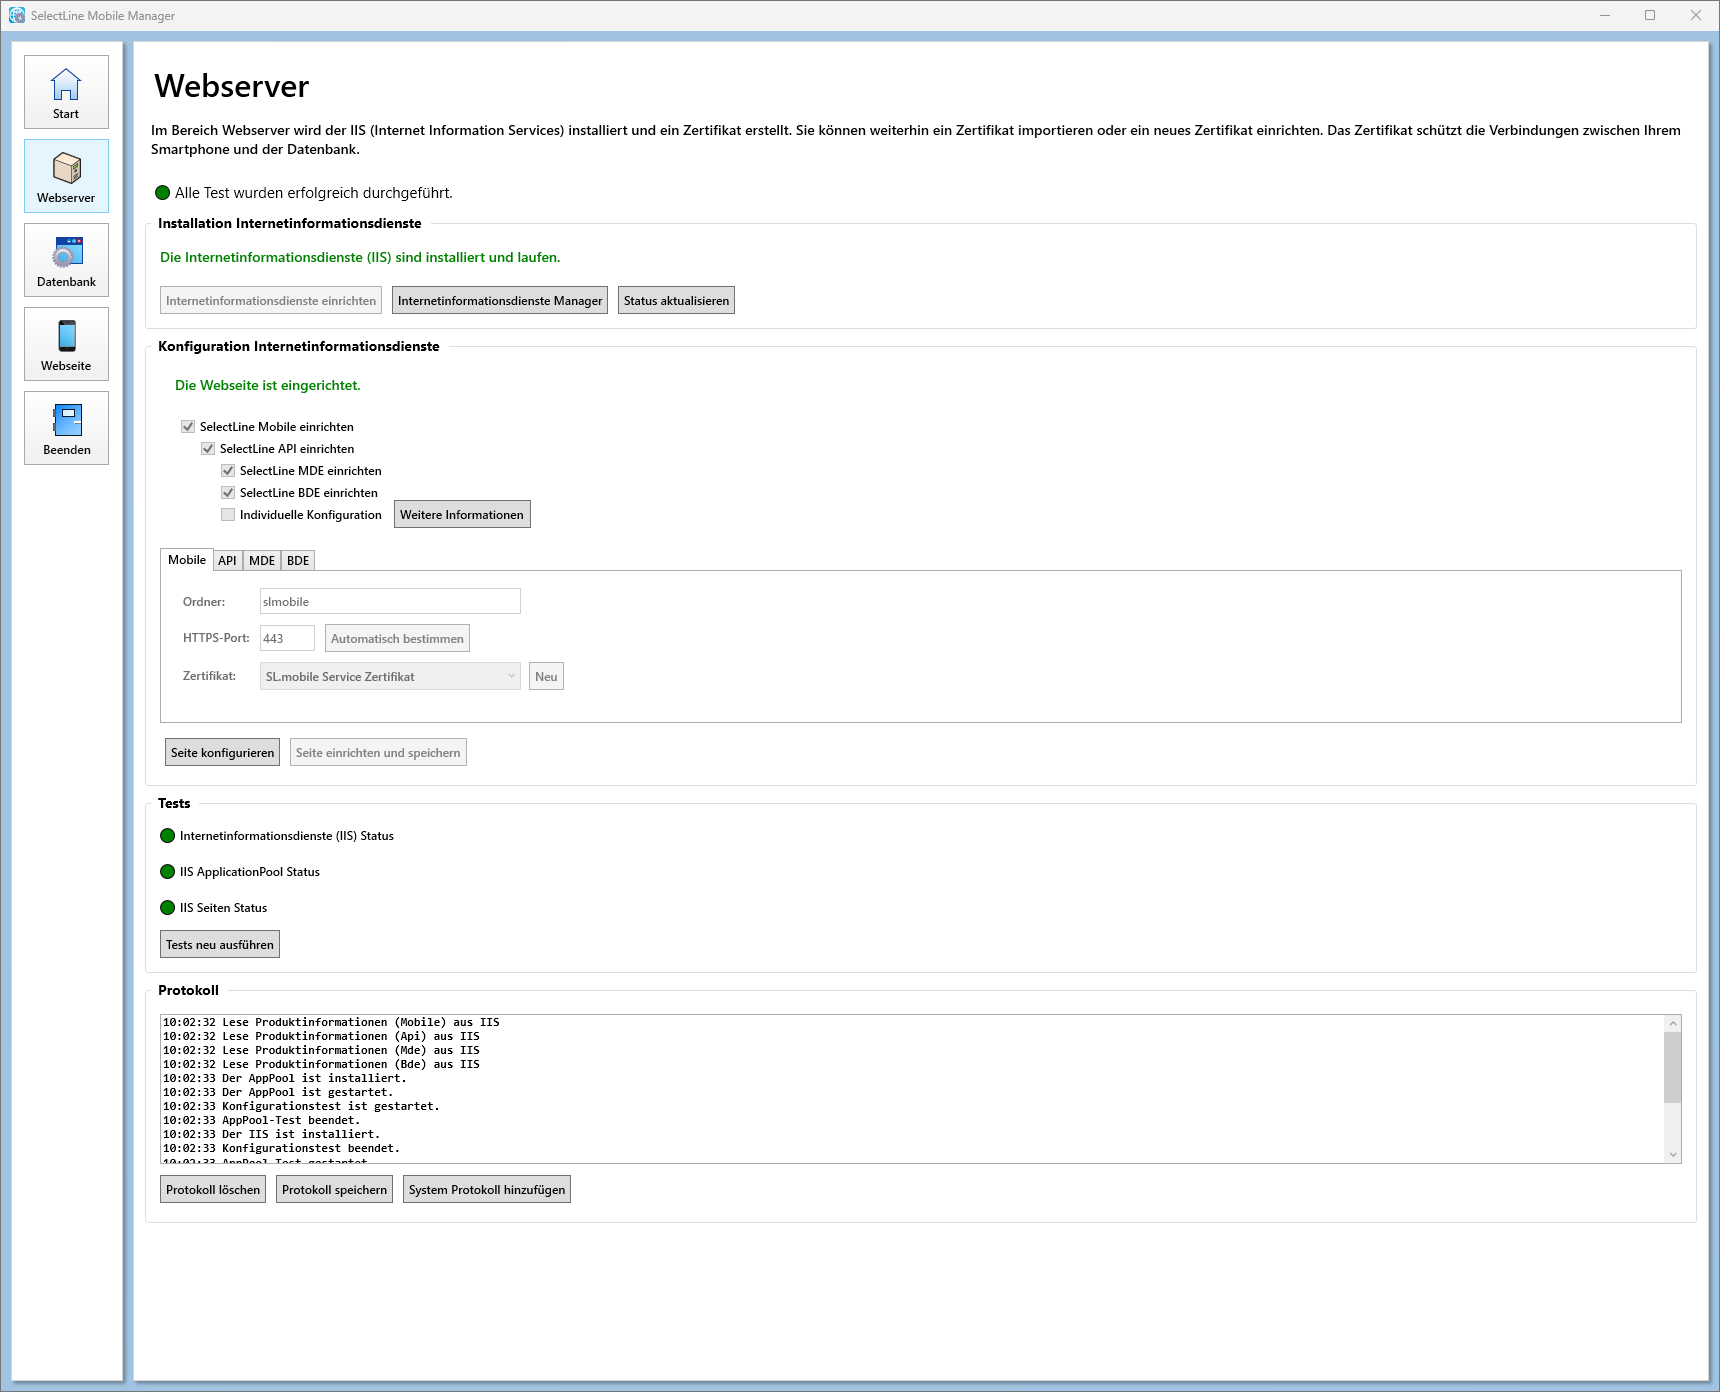1720x1392 pixels.
Task: Click System Protokoll hinzufügen button
Action: pos(487,1190)
